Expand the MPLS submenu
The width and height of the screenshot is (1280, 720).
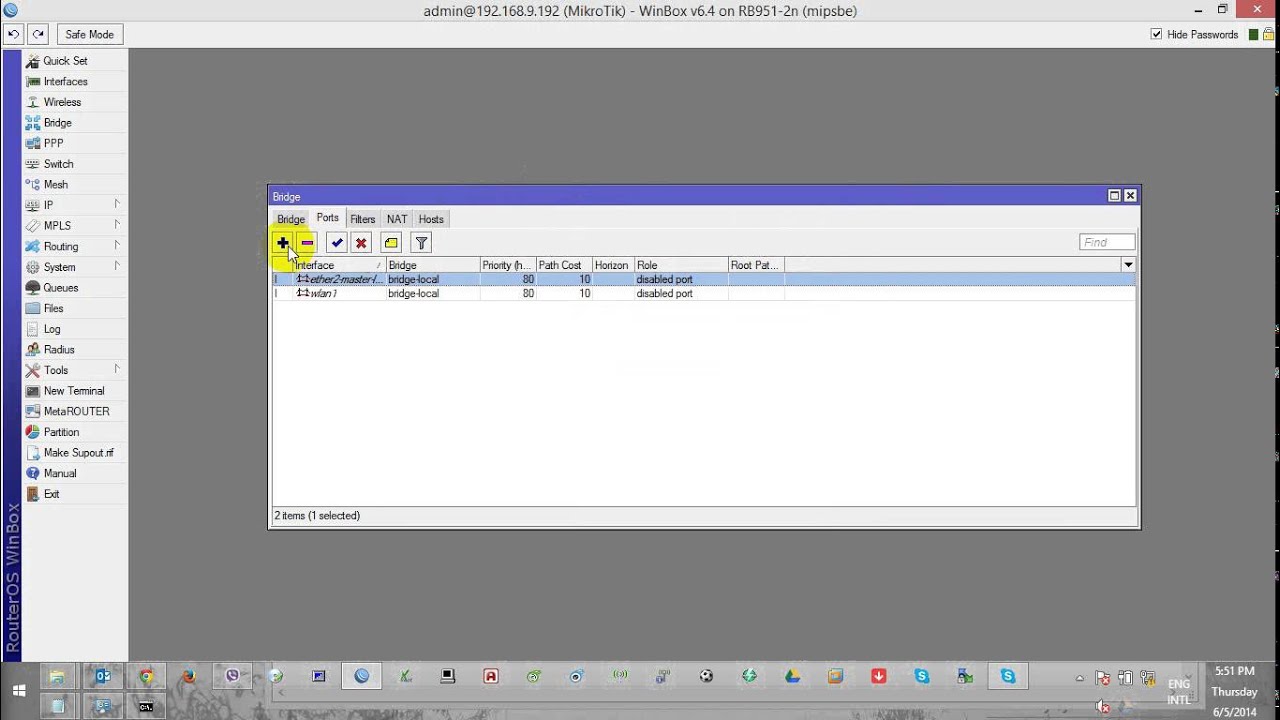[75, 226]
